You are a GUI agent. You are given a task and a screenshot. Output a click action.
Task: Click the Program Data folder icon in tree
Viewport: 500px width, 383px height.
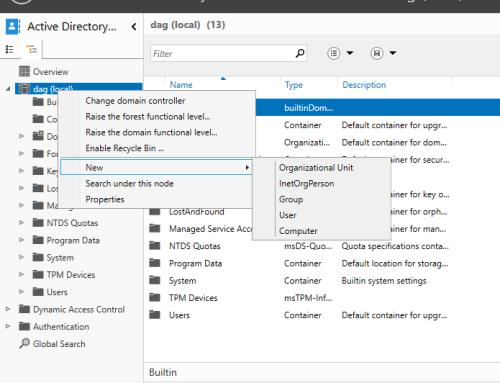point(38,240)
